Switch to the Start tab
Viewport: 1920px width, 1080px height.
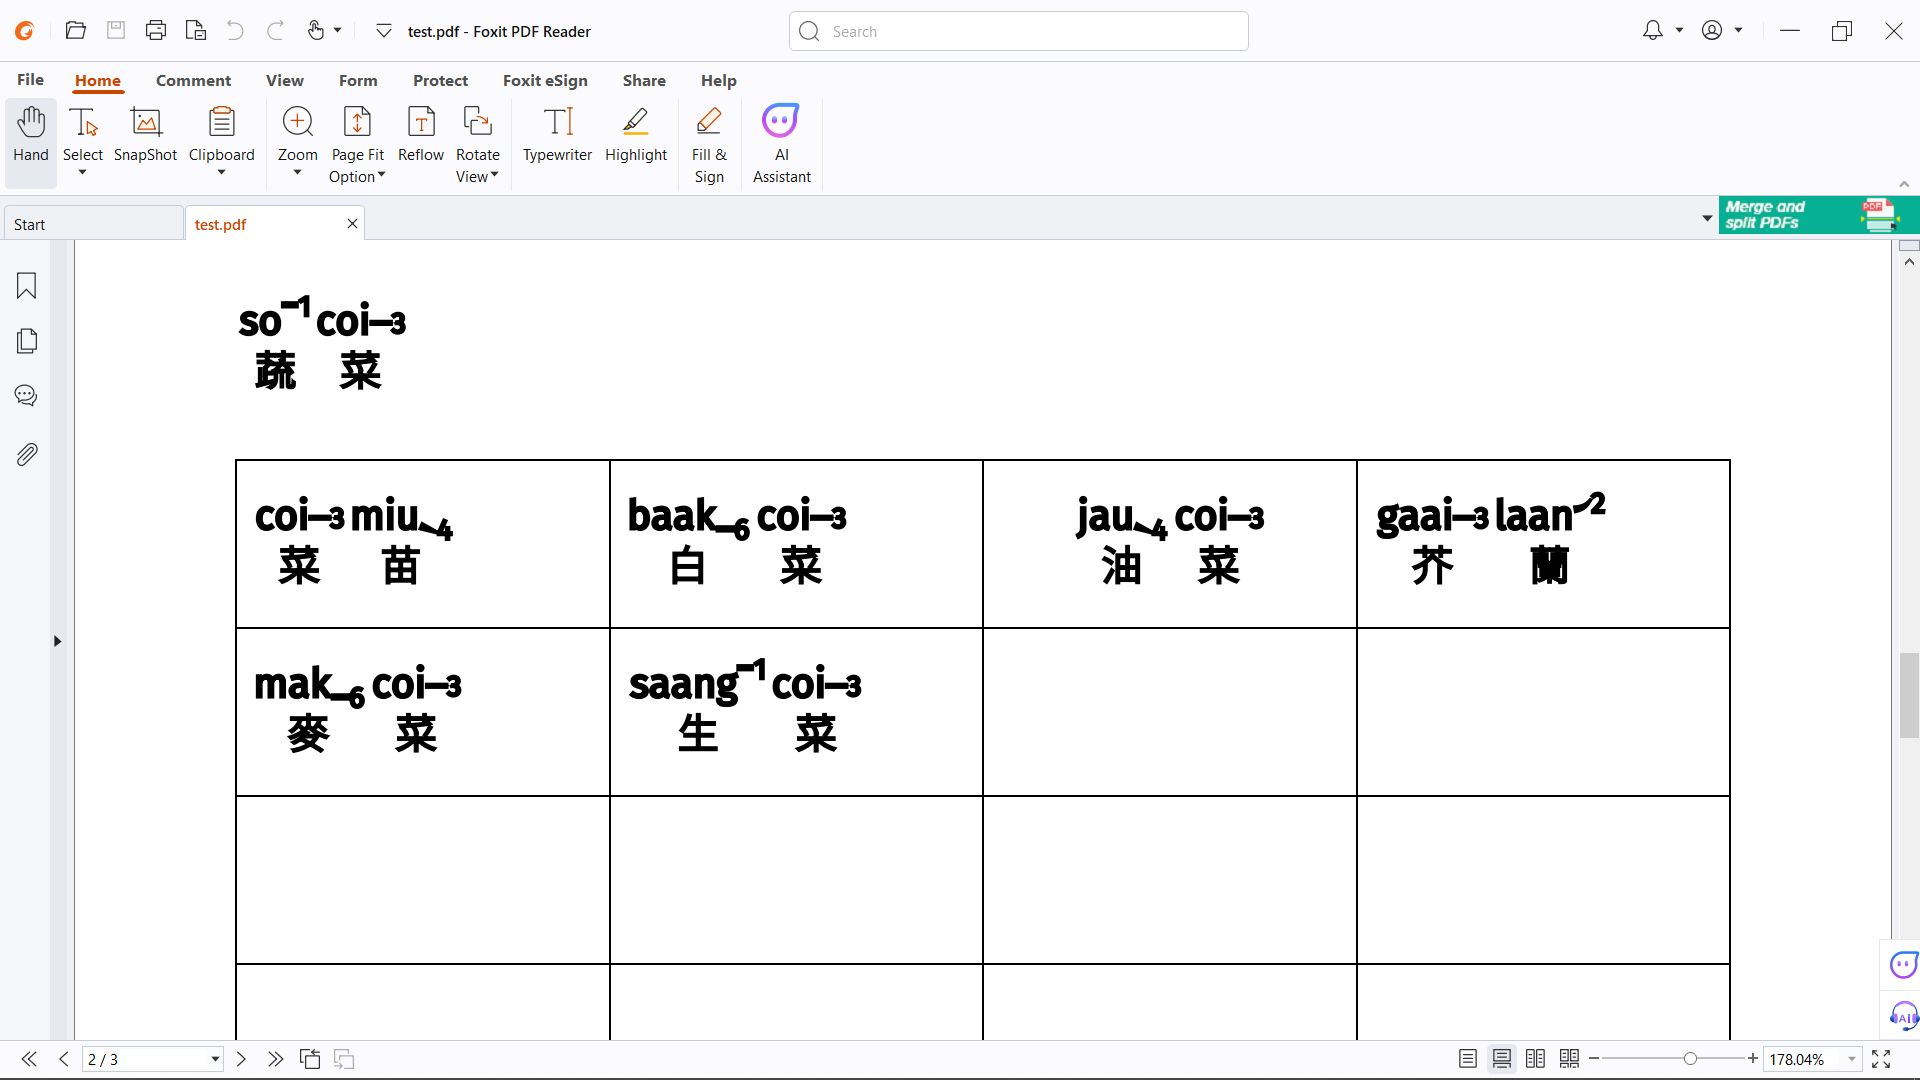[92, 224]
